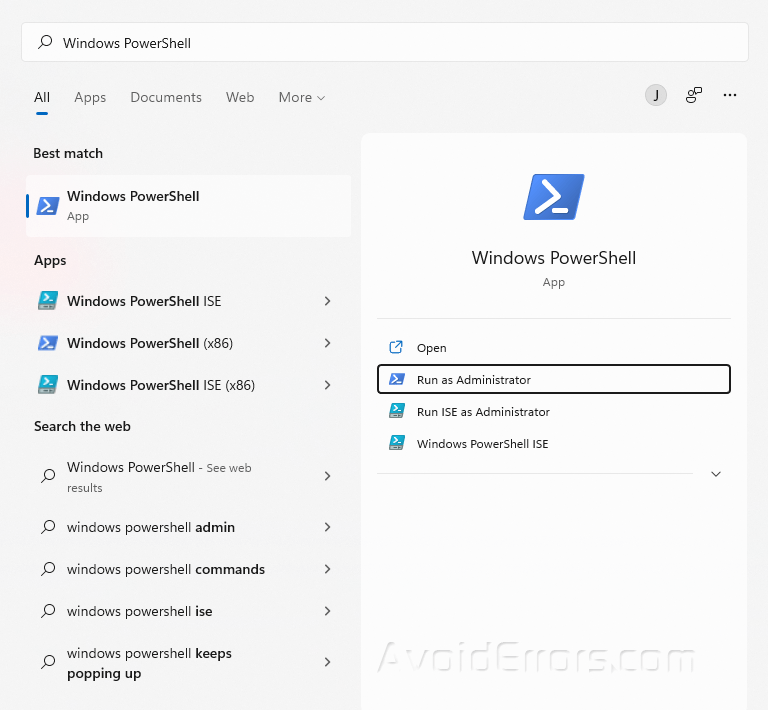Expand the 'windows powershell admin' chevron
This screenshot has height=710, width=768.
point(328,527)
